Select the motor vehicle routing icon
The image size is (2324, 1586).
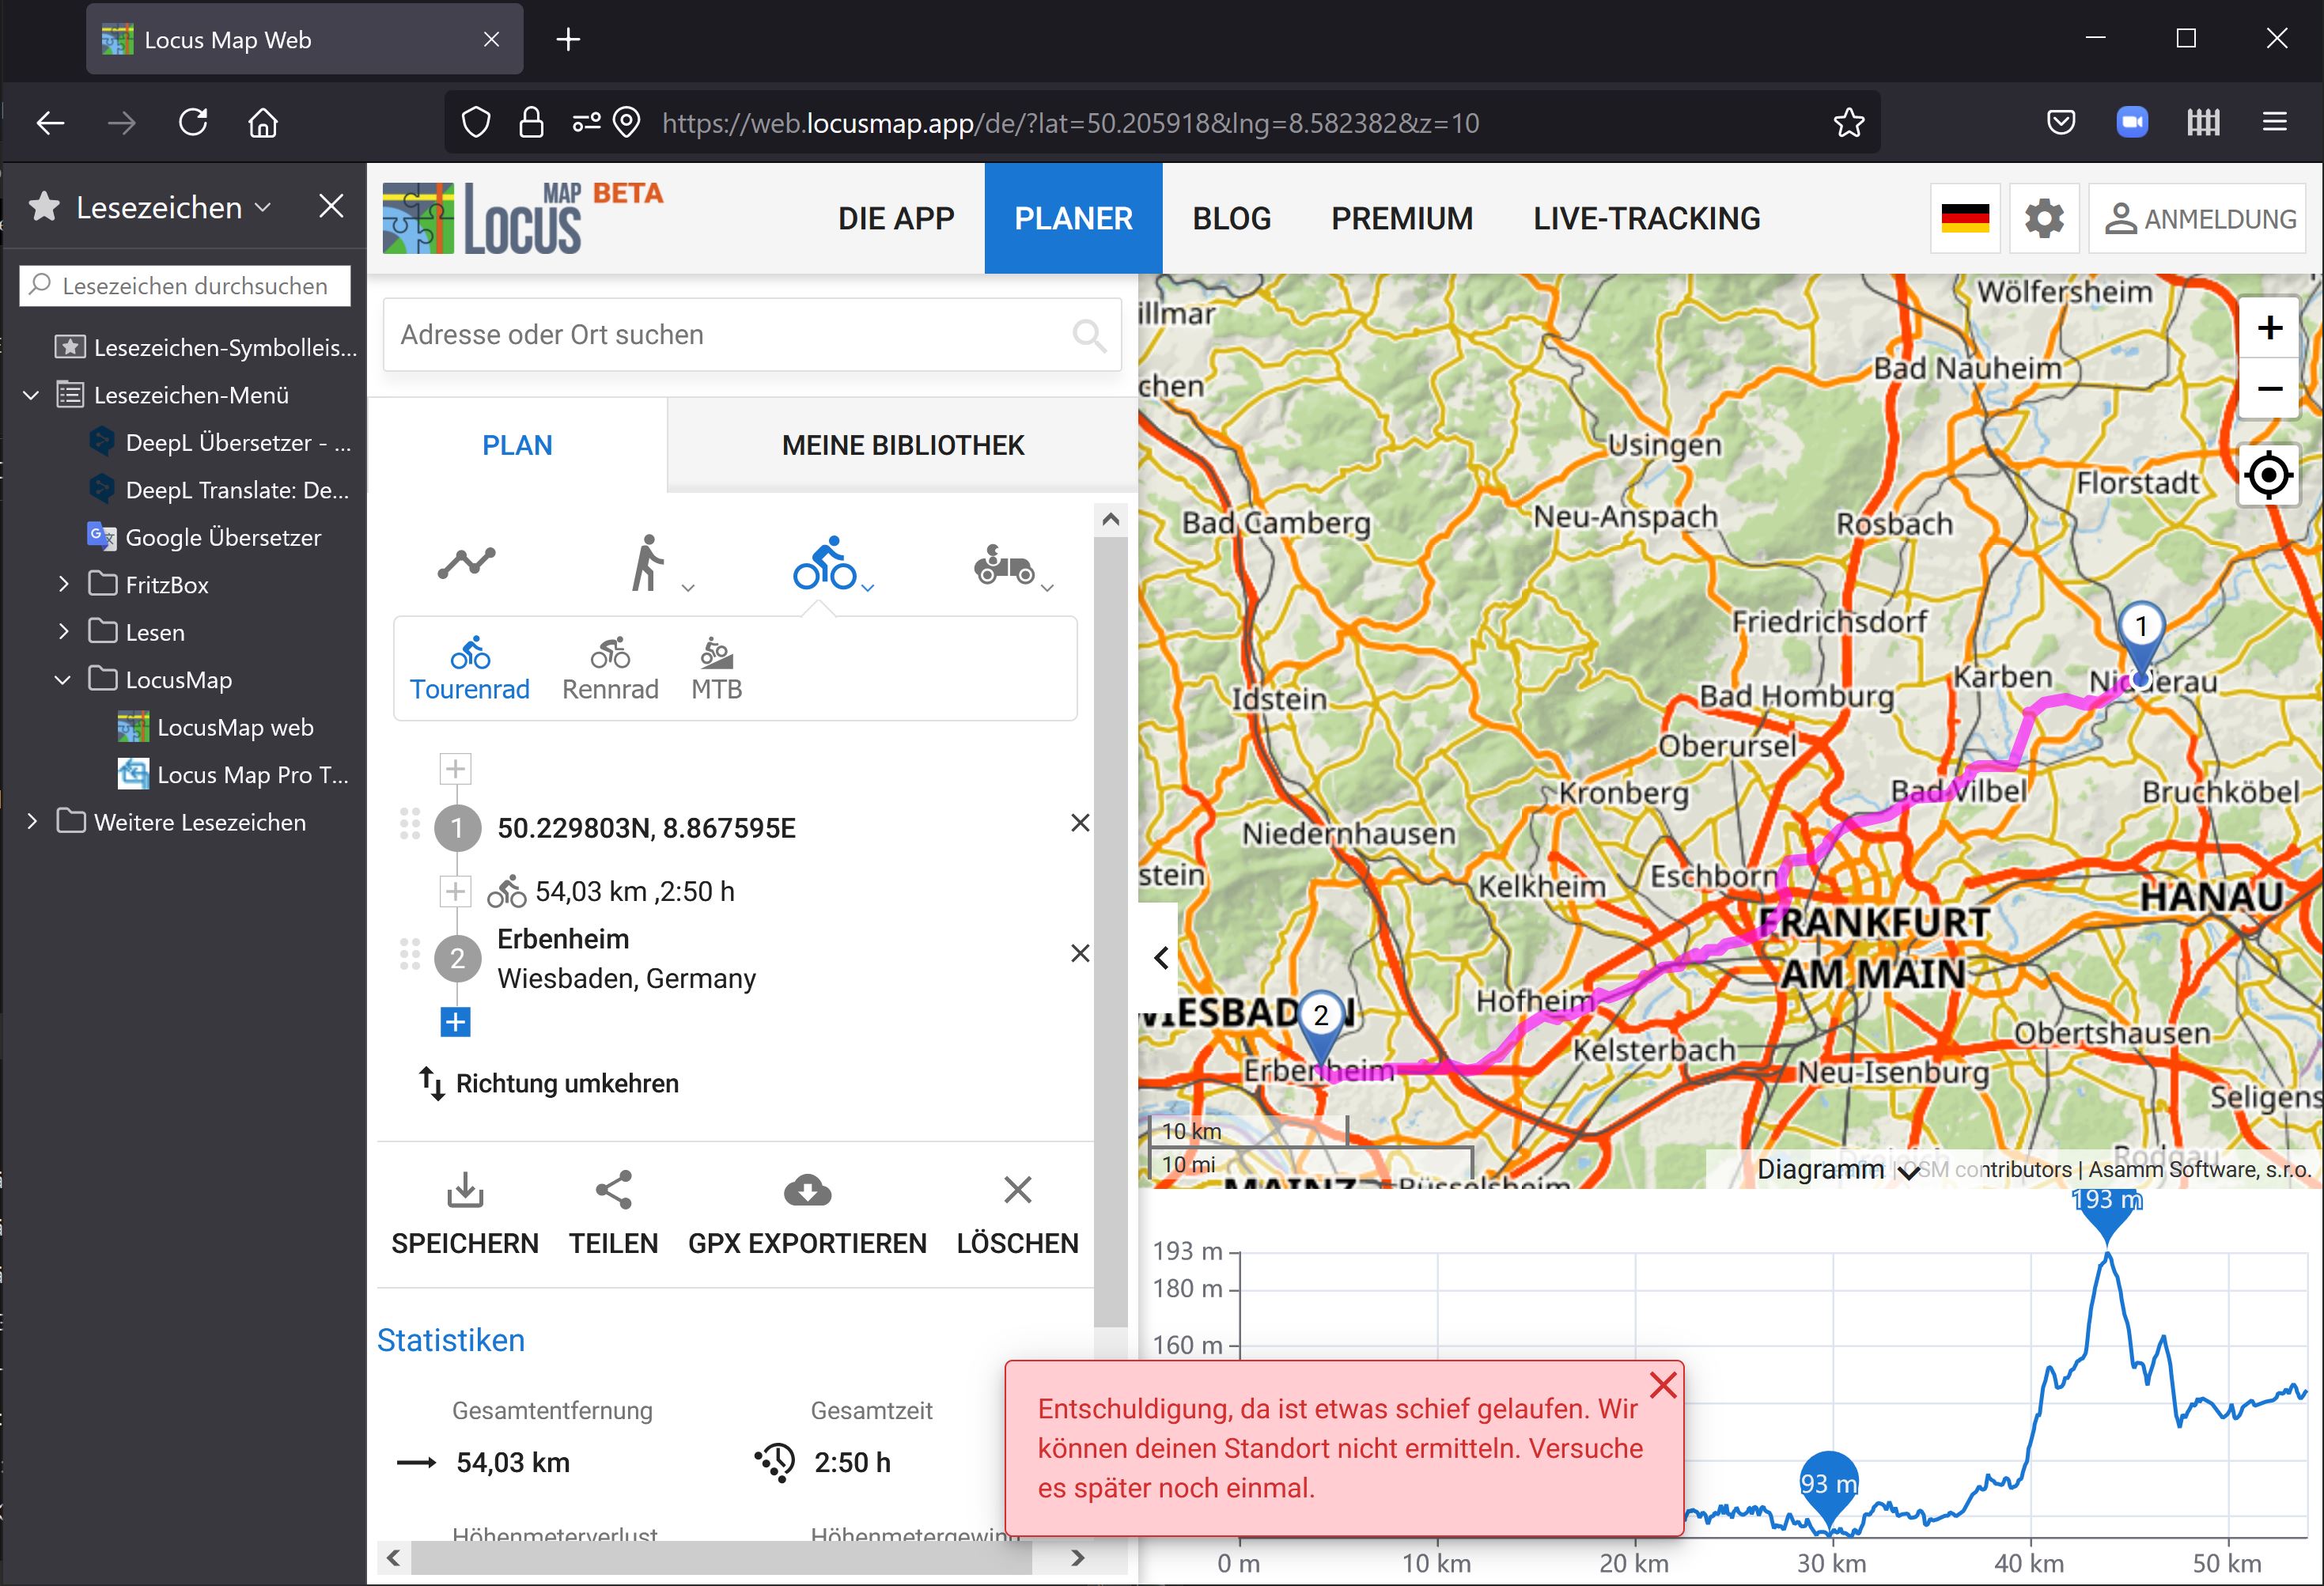1004,565
